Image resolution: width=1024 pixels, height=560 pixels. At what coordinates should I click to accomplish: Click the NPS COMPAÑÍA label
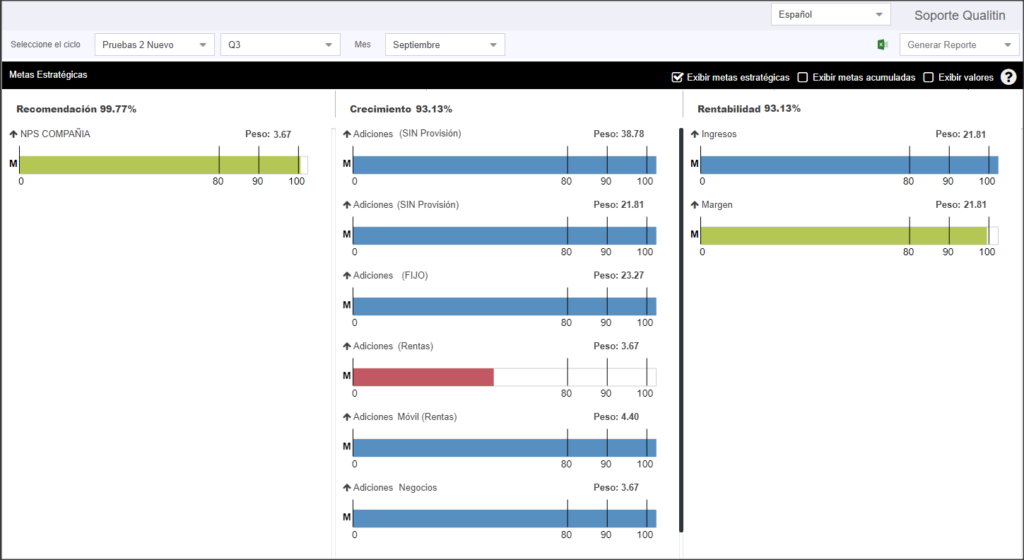(56, 134)
